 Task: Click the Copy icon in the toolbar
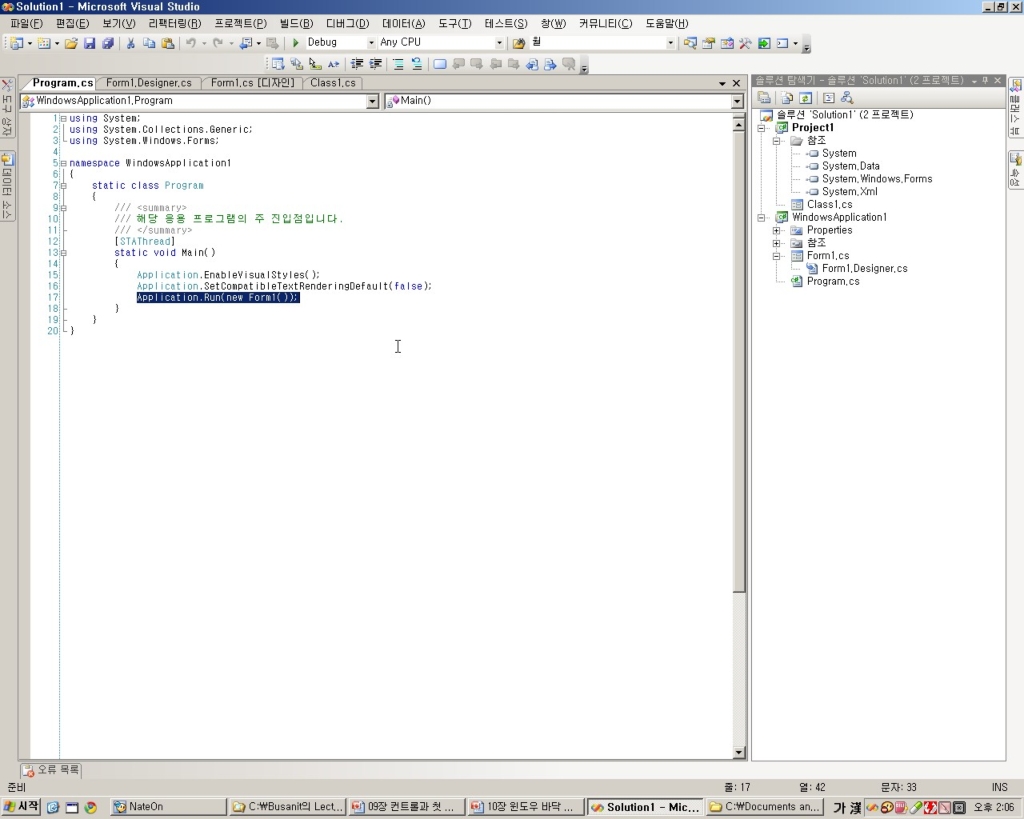[x=149, y=43]
